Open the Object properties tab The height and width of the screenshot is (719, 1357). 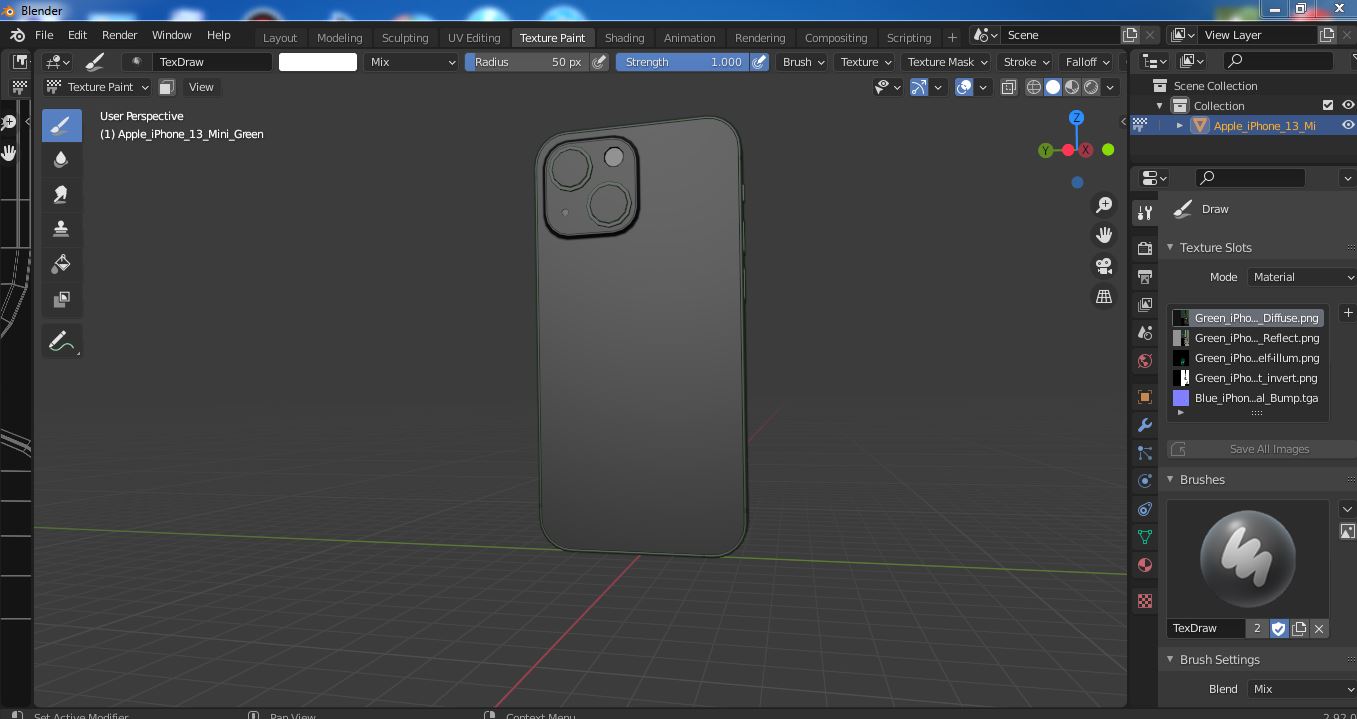1145,397
